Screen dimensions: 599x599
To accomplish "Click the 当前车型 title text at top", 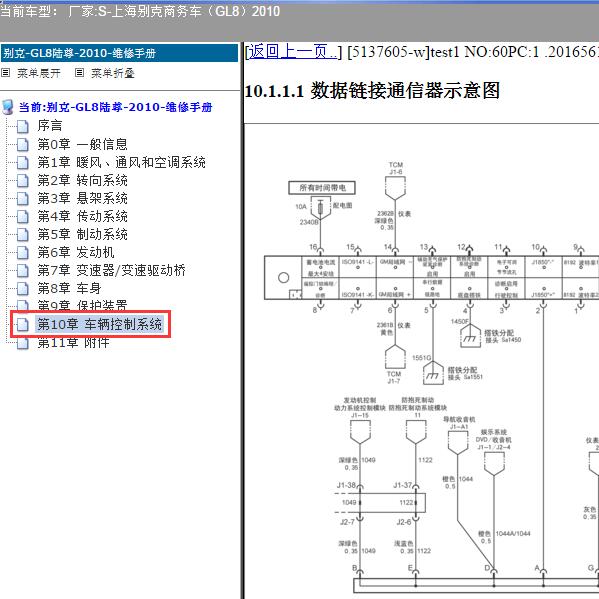I will click(x=140, y=11).
